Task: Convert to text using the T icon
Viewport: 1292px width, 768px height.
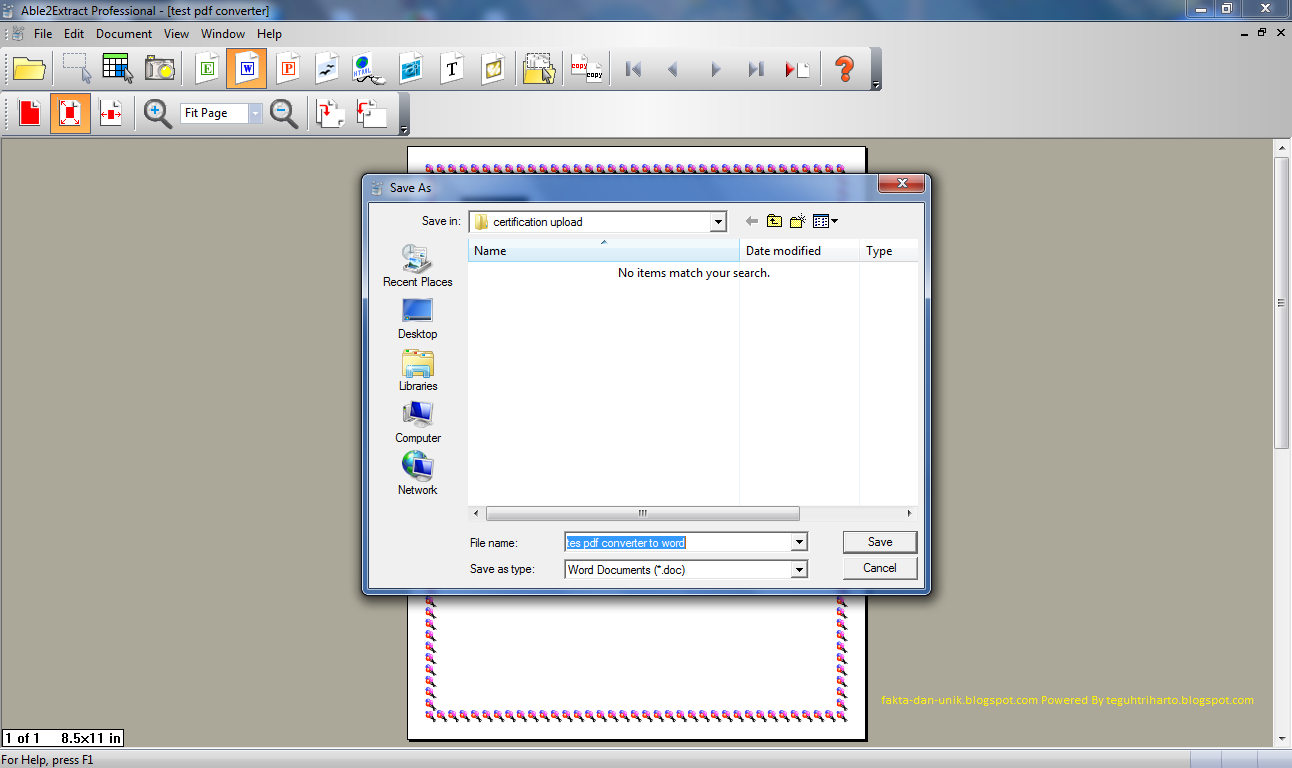Action: click(x=452, y=68)
